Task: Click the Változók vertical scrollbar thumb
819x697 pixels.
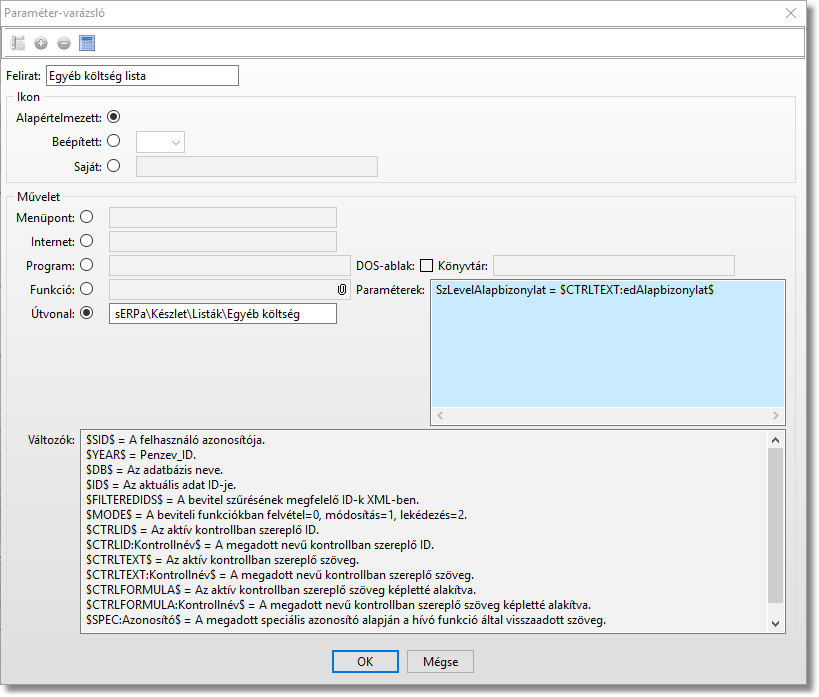Action: click(x=776, y=525)
